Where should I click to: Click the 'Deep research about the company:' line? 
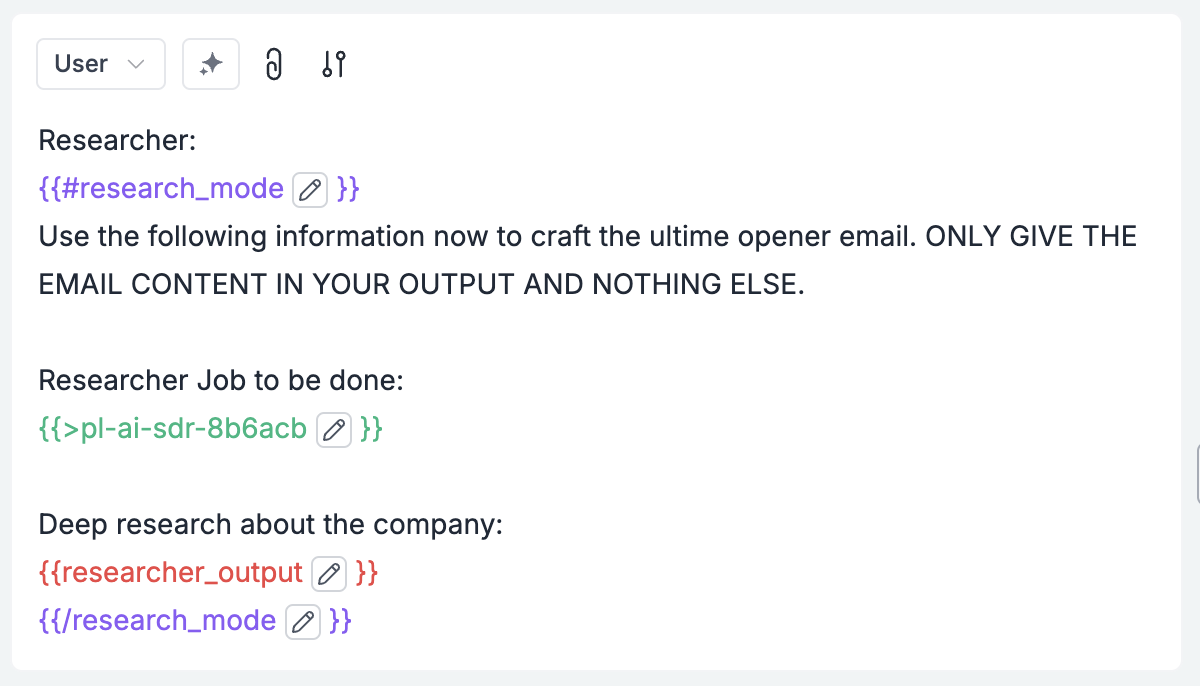pyautogui.click(x=270, y=525)
